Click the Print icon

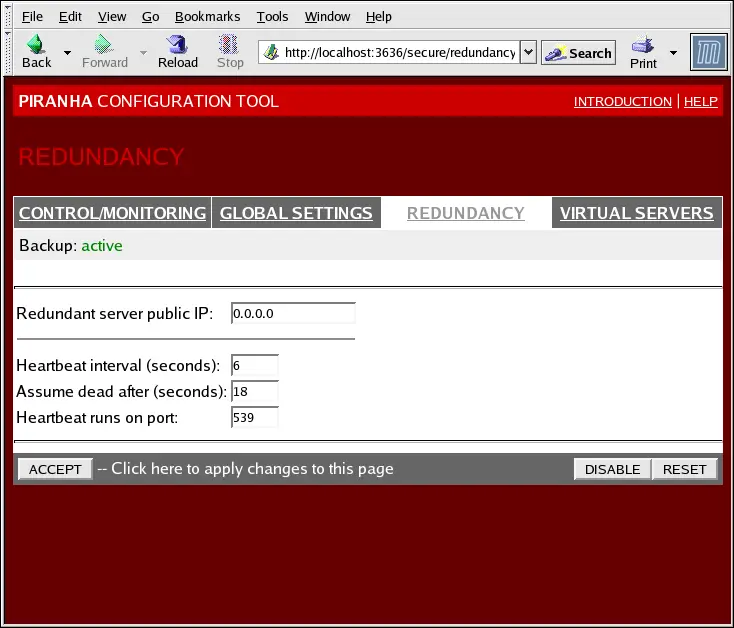pos(643,46)
